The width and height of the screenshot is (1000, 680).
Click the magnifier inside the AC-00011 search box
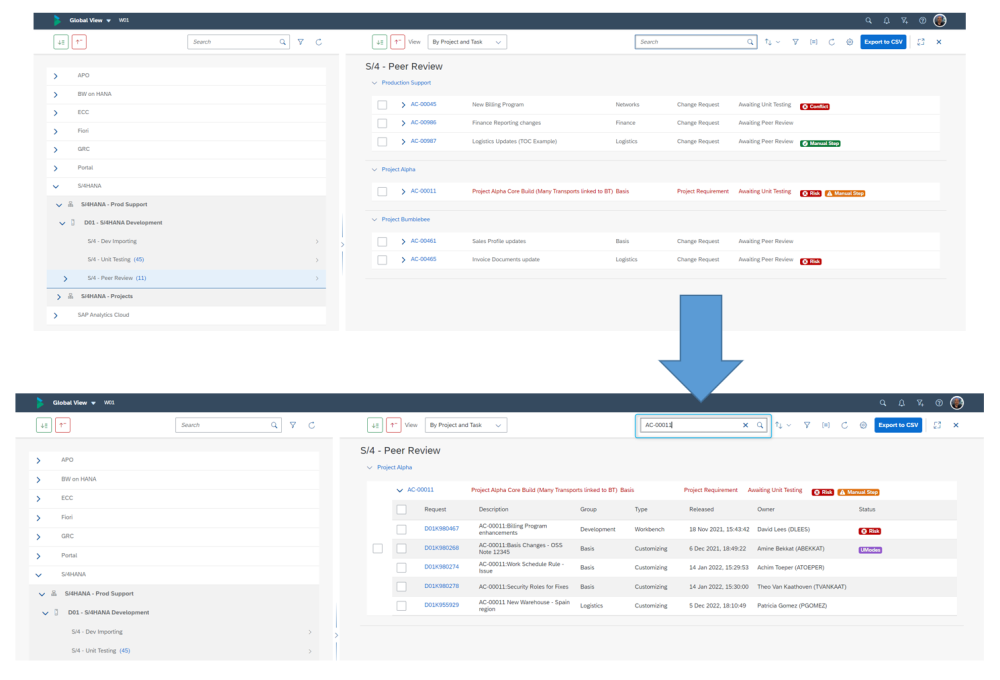click(760, 425)
